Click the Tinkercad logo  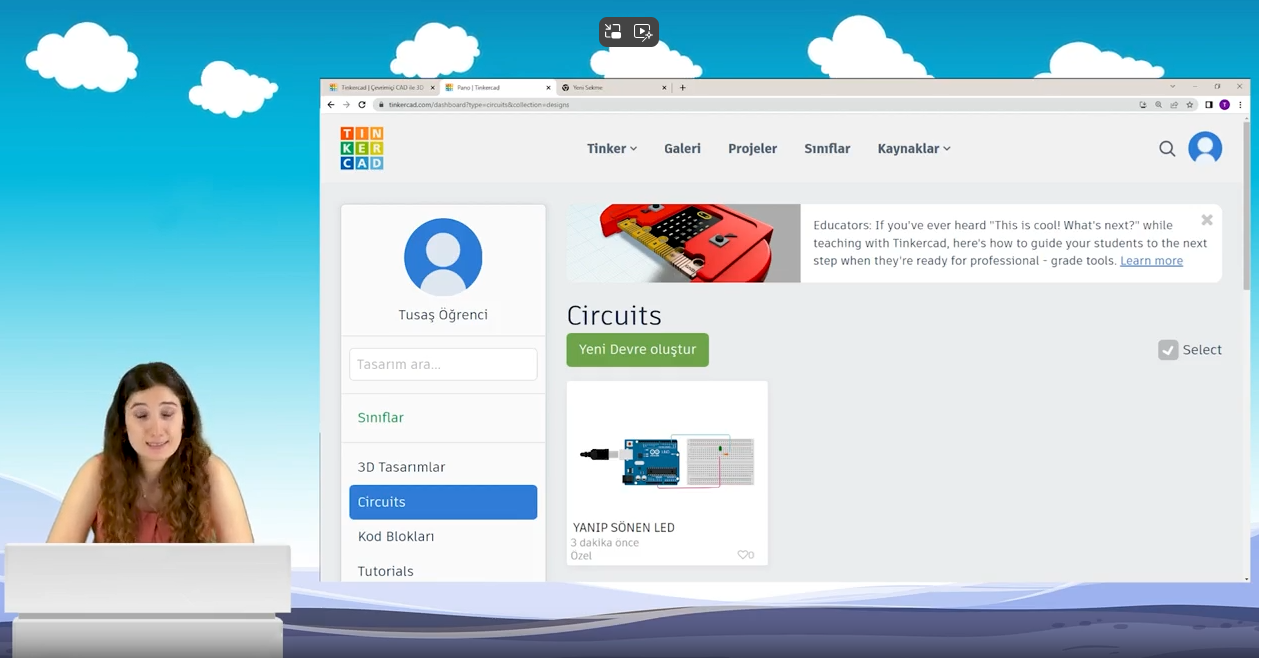click(x=361, y=148)
